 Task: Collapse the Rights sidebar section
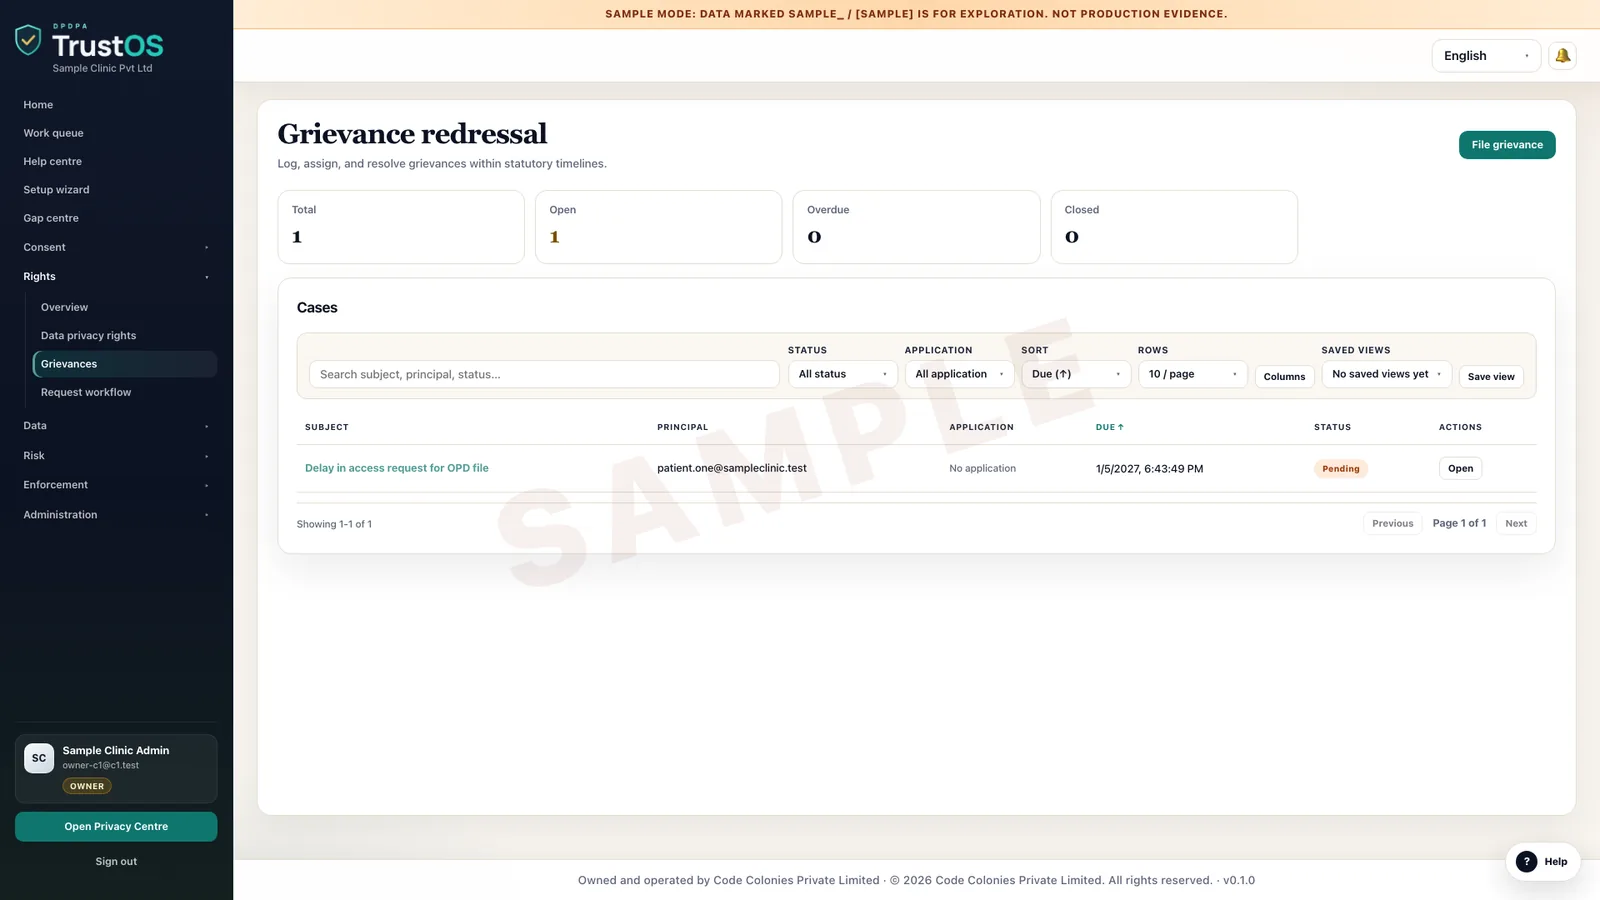(x=116, y=277)
